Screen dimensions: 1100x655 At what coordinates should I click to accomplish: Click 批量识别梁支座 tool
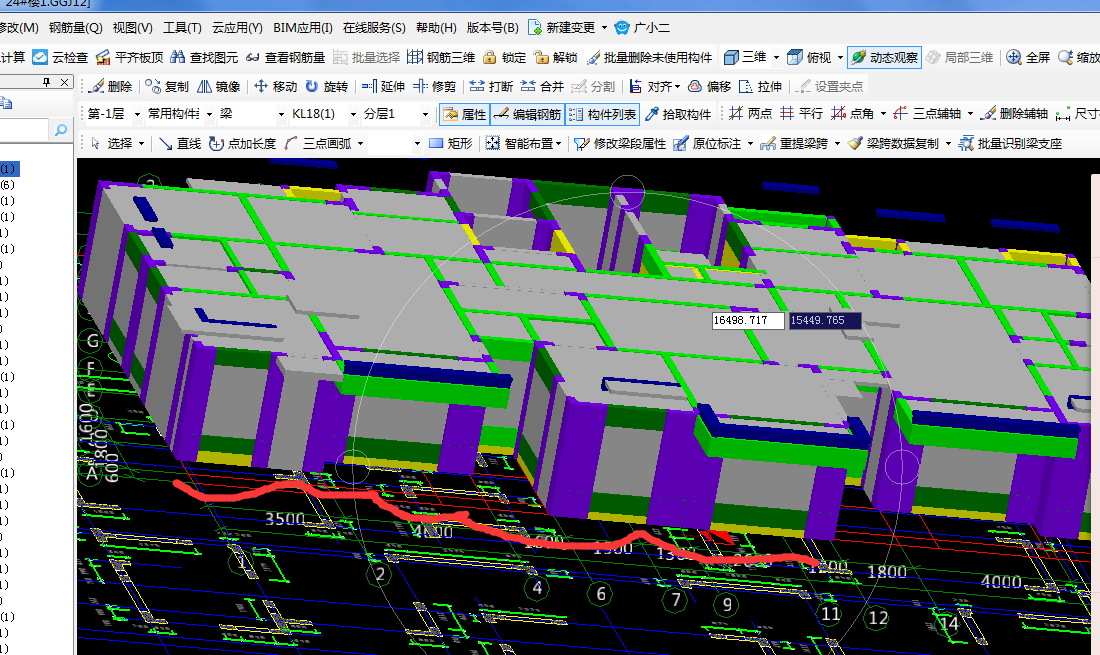click(x=1010, y=143)
